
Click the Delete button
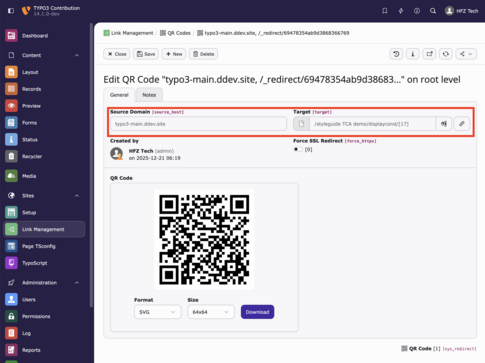point(203,54)
